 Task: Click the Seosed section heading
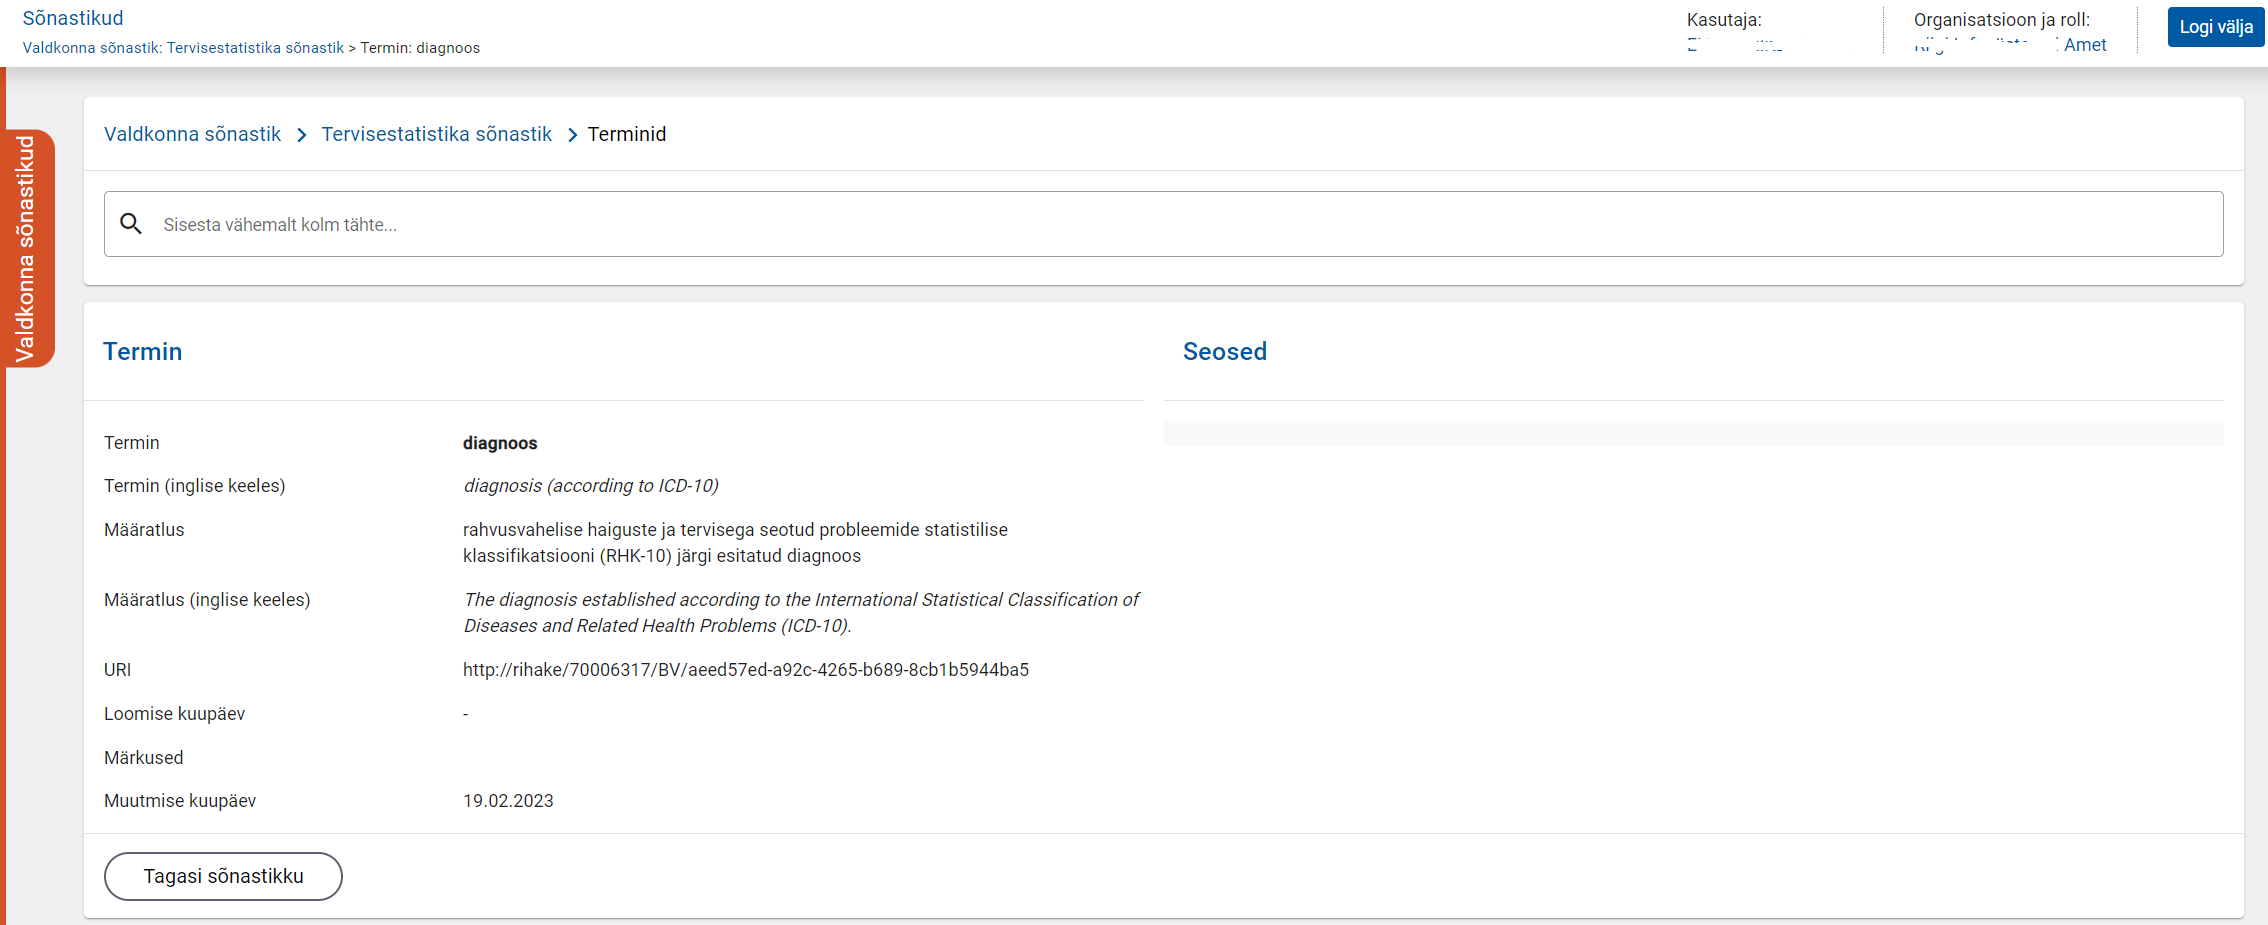point(1224,351)
